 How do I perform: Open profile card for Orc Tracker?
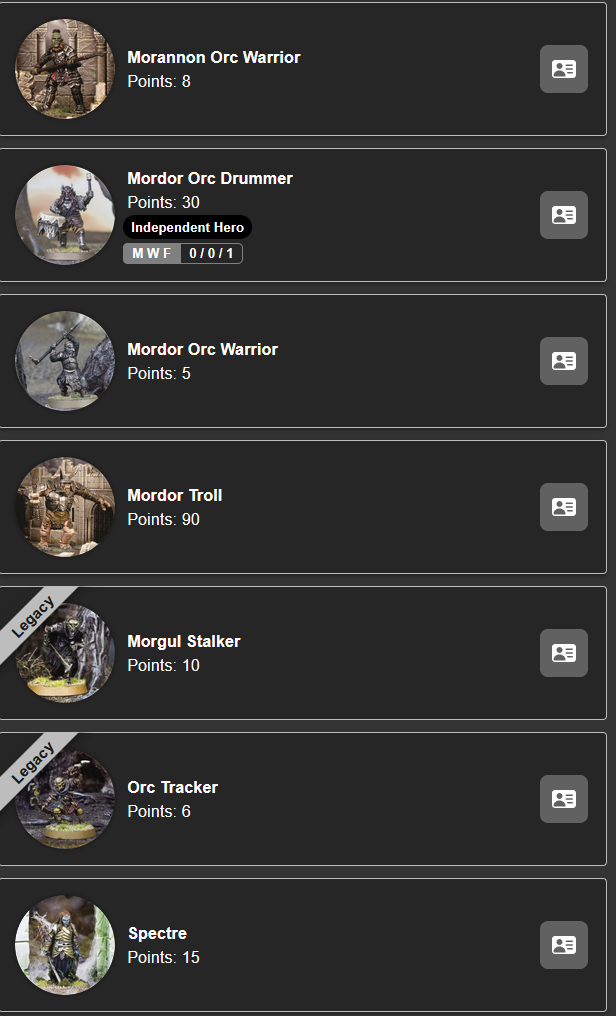564,799
